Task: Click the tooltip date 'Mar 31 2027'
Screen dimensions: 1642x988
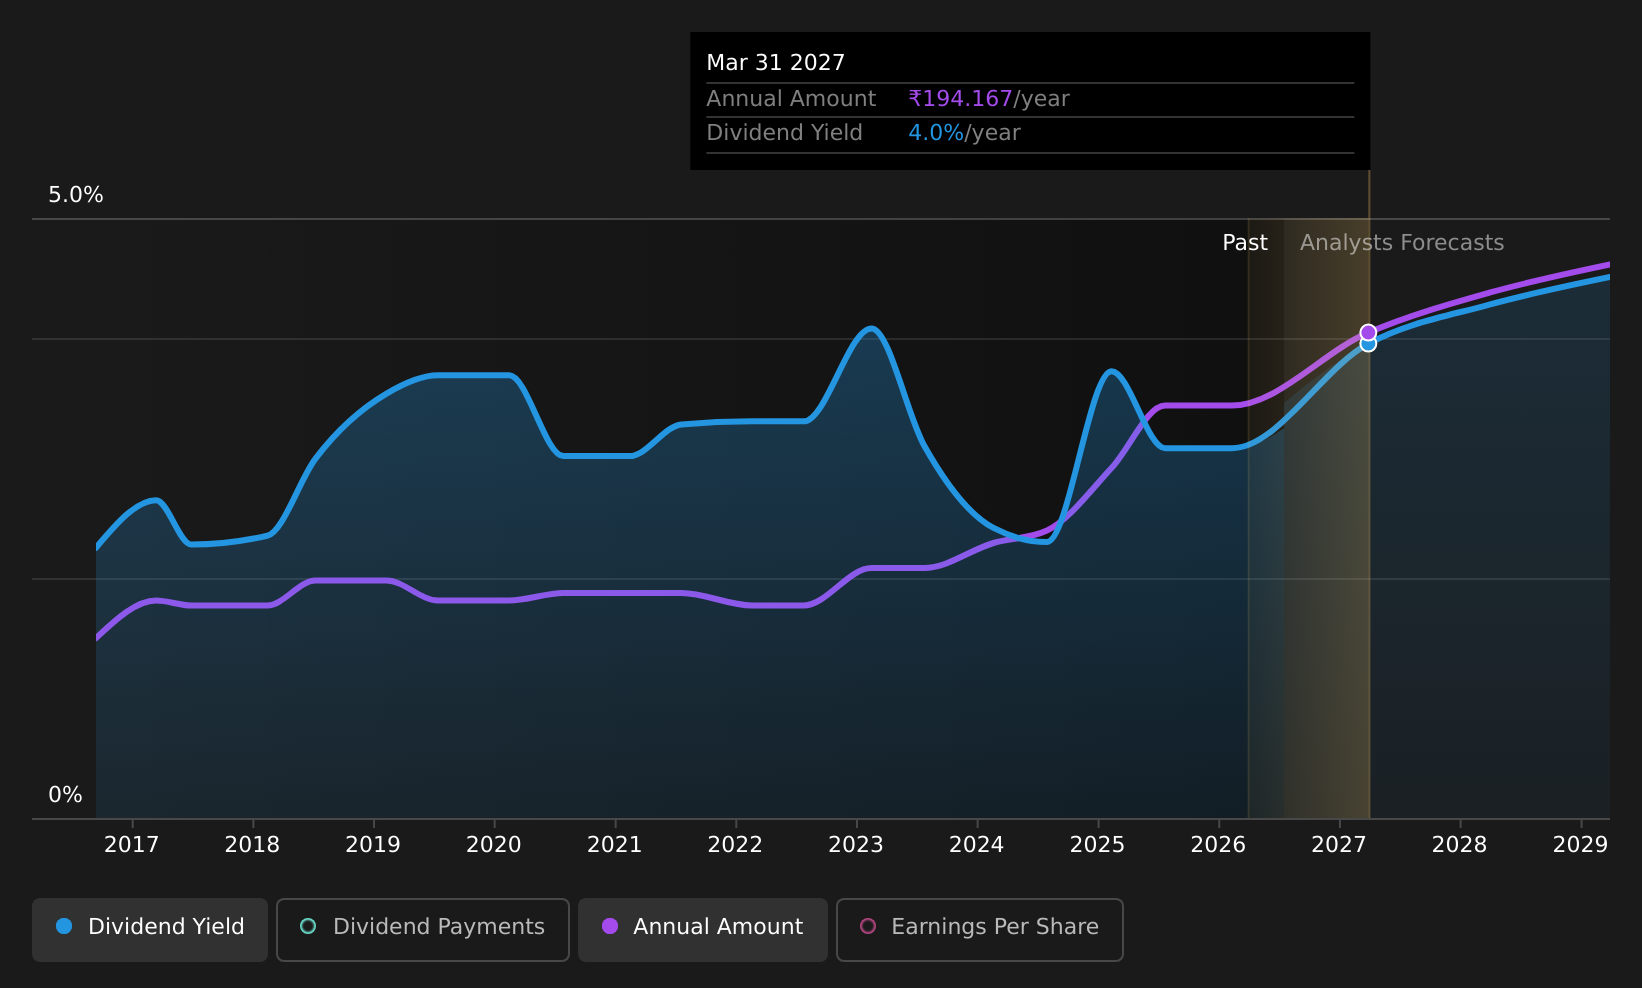Action: click(x=776, y=63)
